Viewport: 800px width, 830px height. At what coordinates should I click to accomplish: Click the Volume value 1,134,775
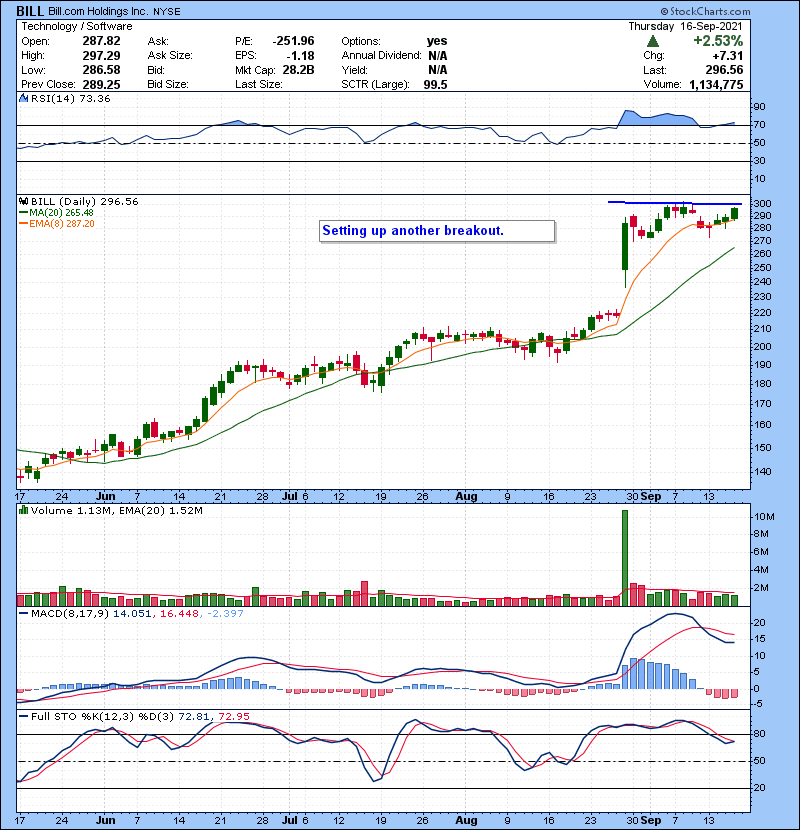[716, 85]
